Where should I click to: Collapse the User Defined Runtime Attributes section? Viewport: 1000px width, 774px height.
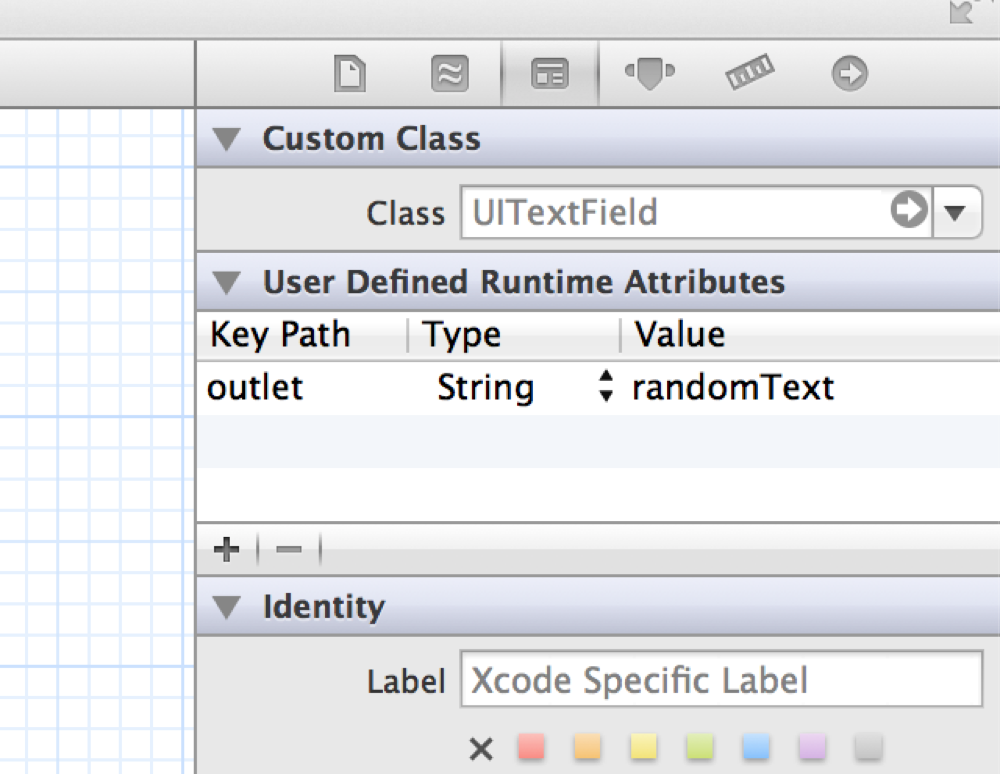[x=226, y=282]
